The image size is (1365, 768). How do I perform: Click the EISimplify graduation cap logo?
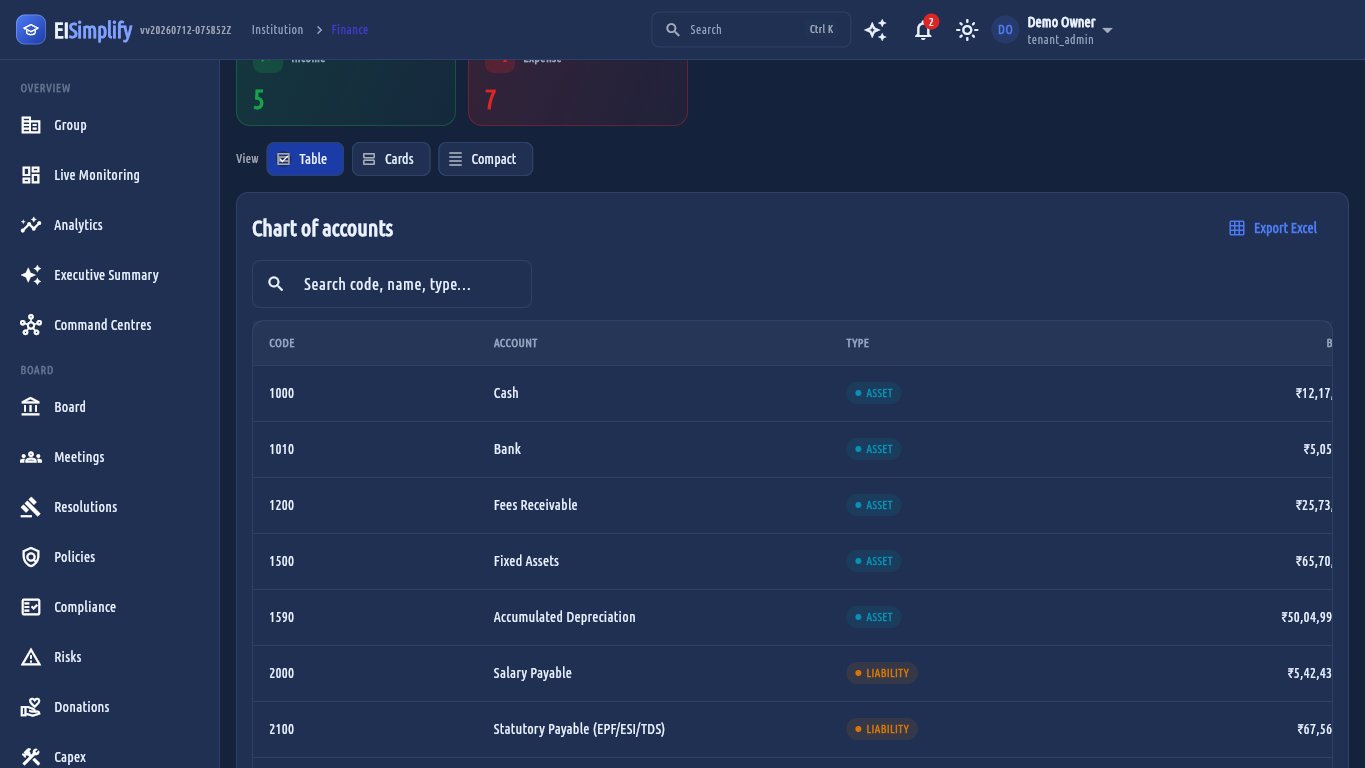click(x=31, y=30)
